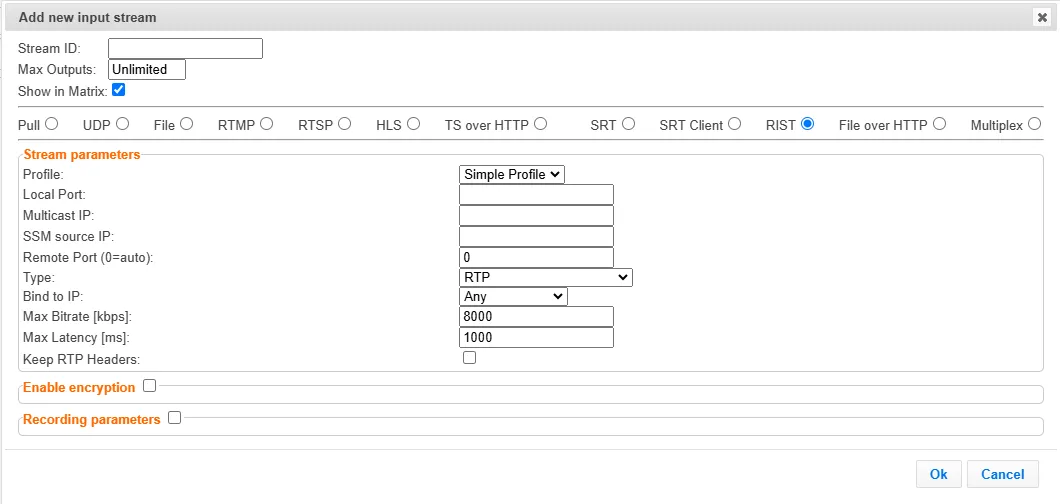Select the Pull radio button
This screenshot has height=504, width=1060.
pyautogui.click(x=52, y=124)
